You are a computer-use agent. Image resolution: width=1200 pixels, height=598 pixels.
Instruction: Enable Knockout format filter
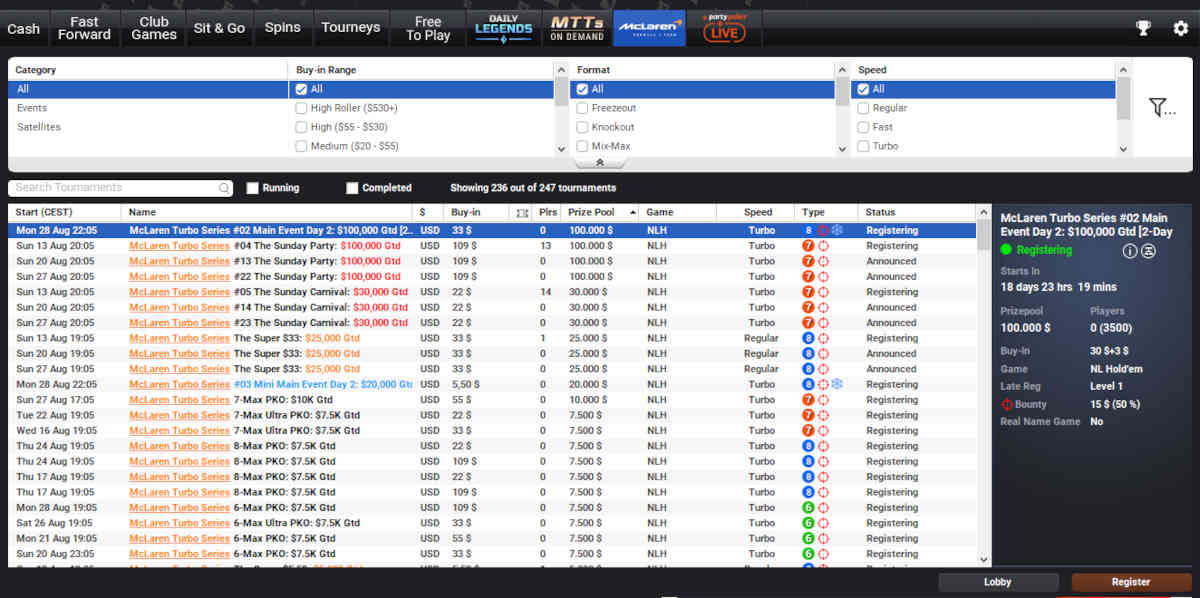click(x=582, y=127)
